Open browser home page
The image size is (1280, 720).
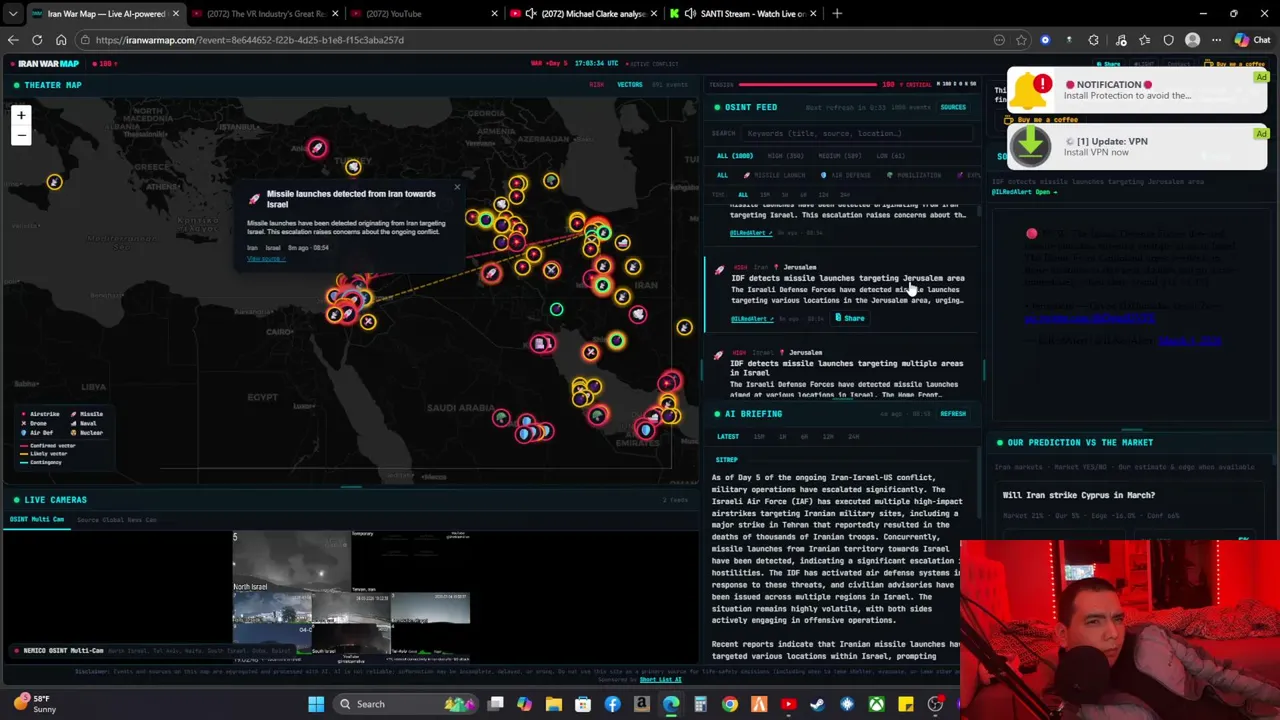pos(61,40)
